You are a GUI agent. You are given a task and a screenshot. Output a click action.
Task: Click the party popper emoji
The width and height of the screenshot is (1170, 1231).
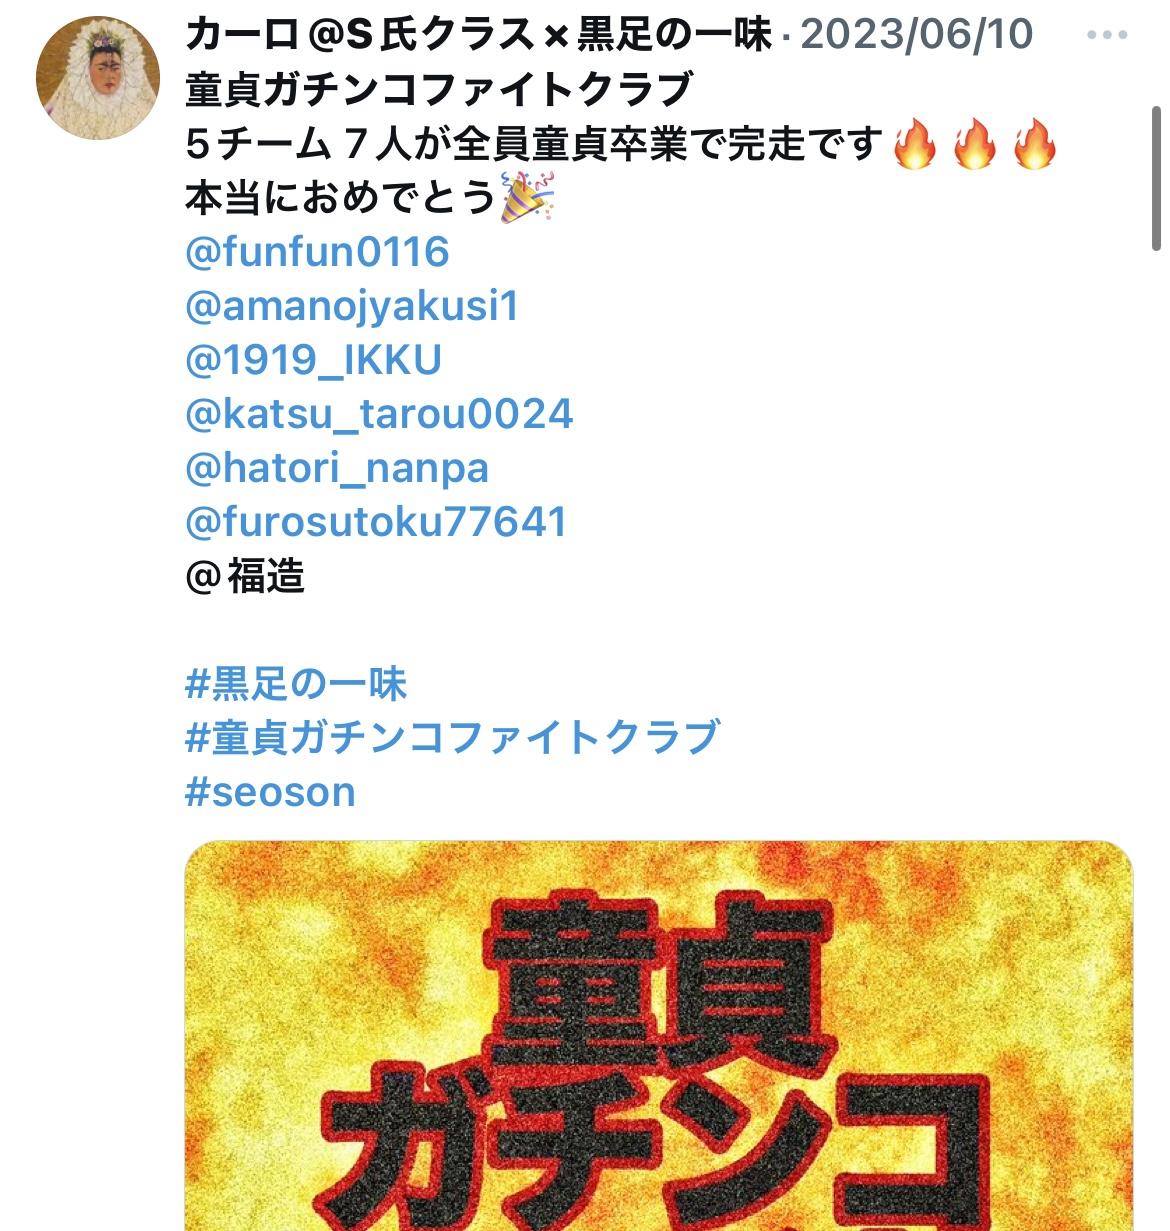pyautogui.click(x=527, y=197)
